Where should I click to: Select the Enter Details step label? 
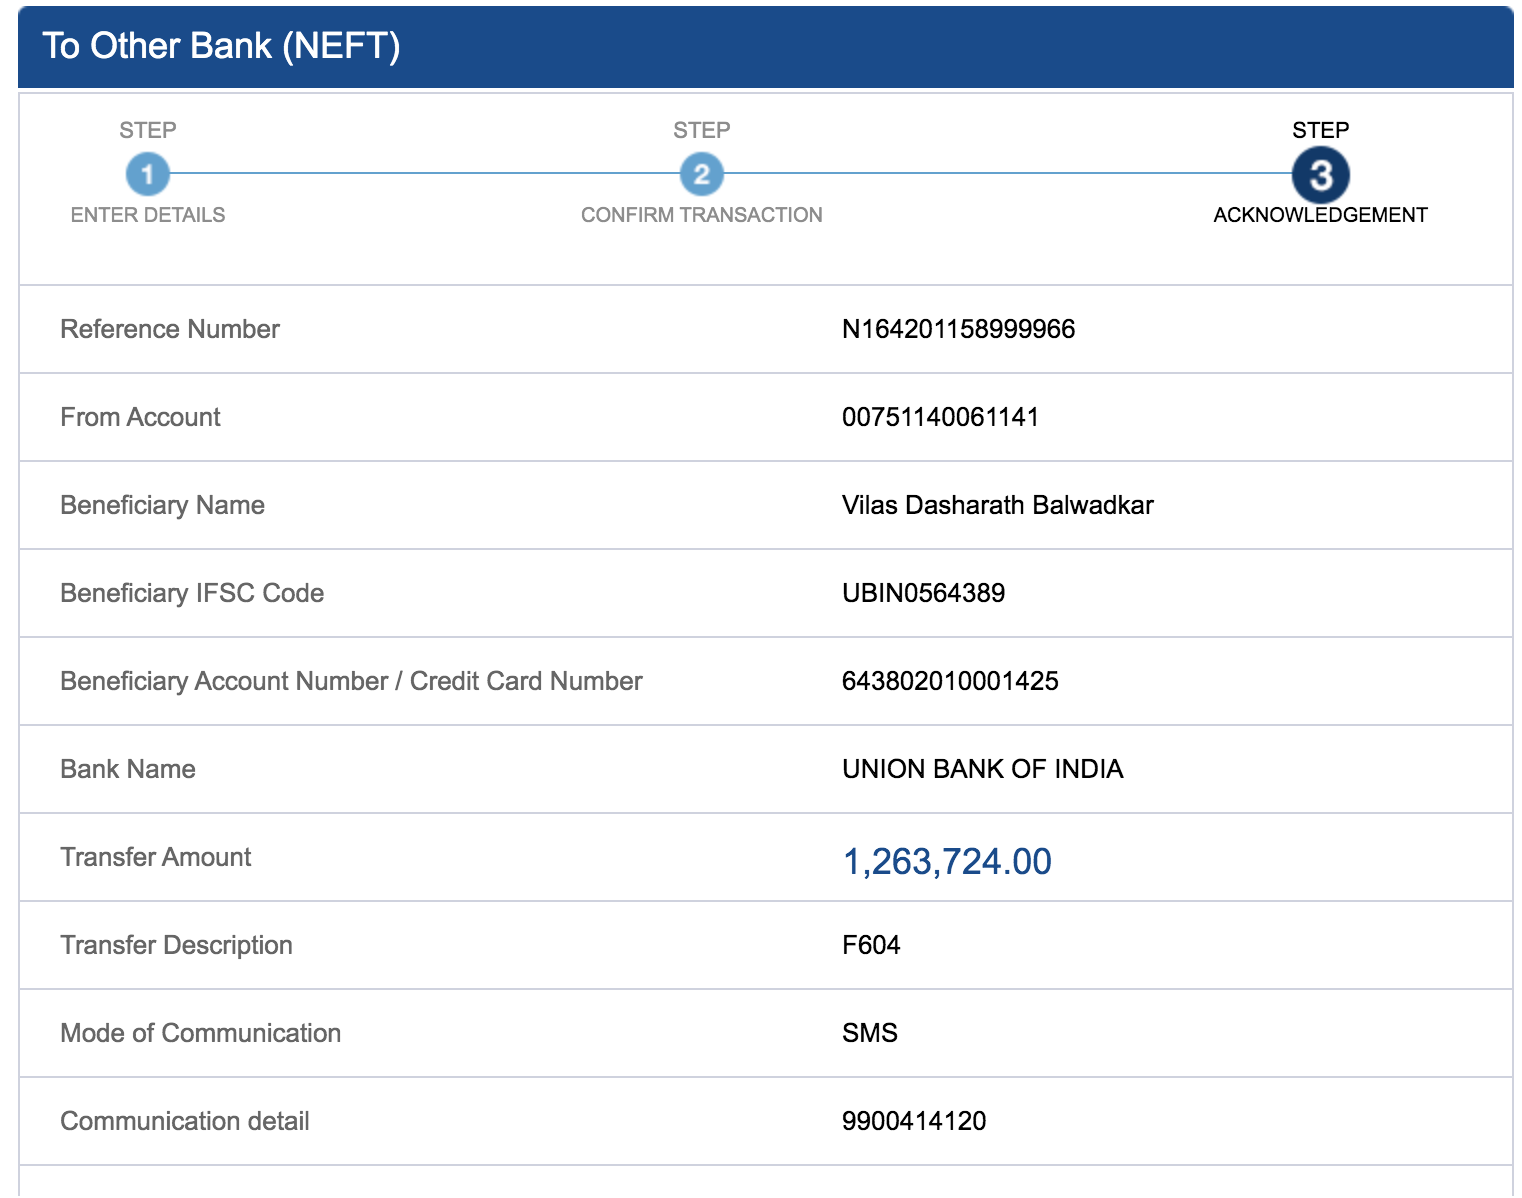[x=148, y=215]
